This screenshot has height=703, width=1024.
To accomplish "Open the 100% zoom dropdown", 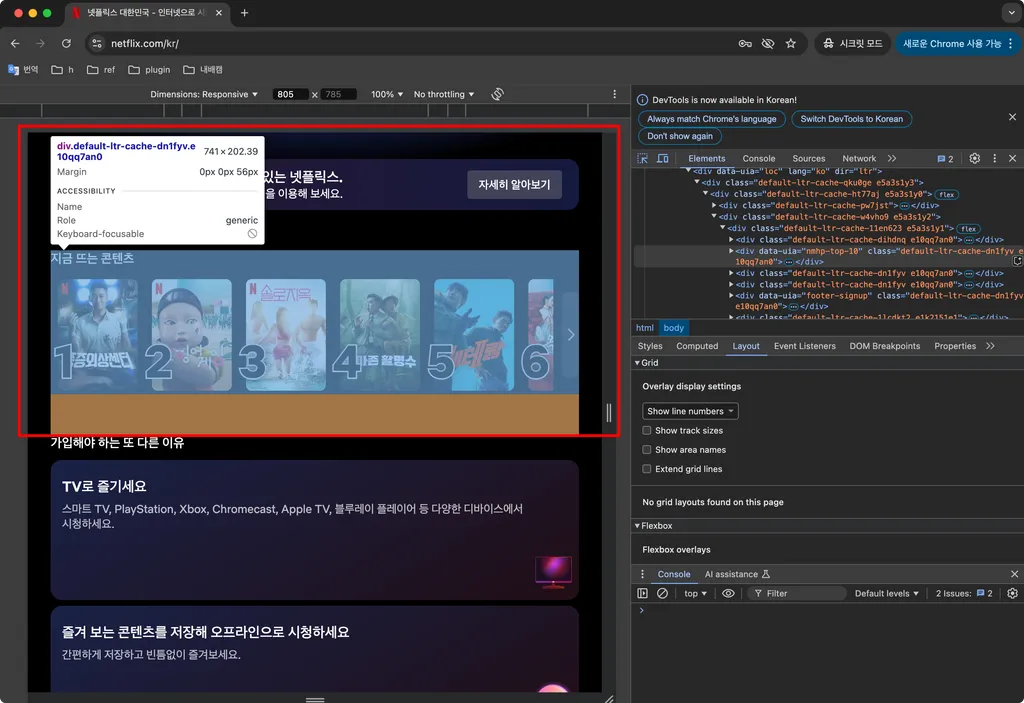I will click(387, 94).
